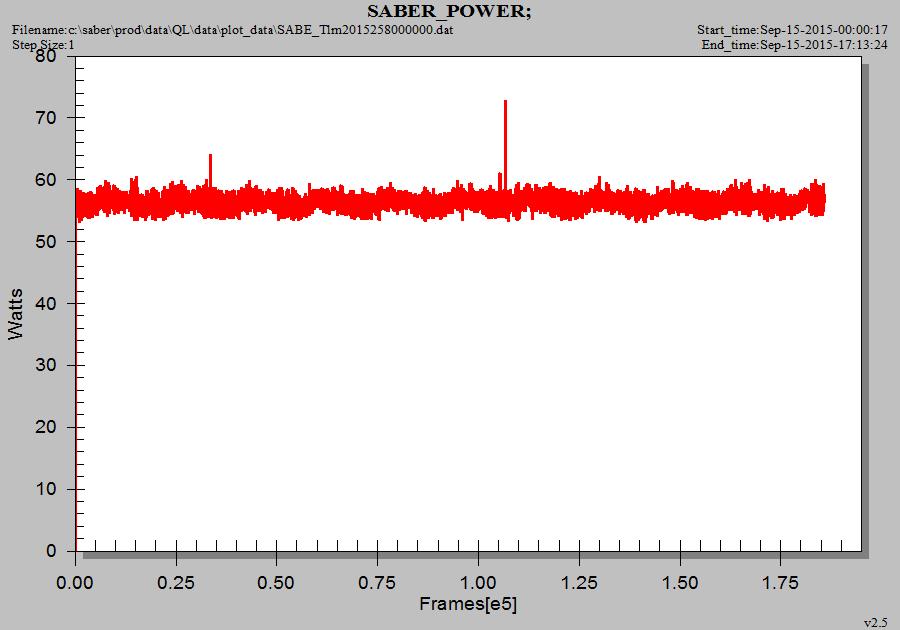900x630 pixels.
Task: Click the y-axis value 60
Action: tap(45, 180)
